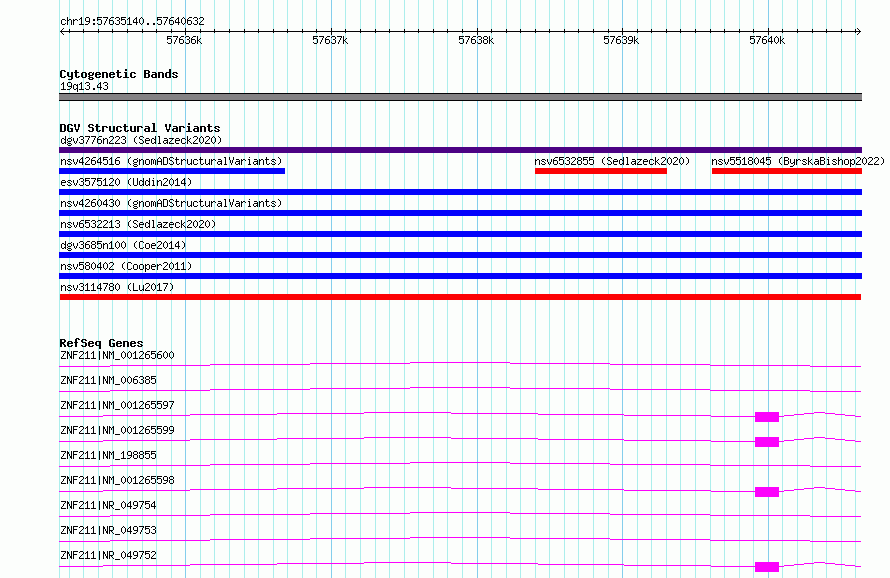Click the dgv3685n100 (Coe2014) label
890x578 pixels.
(123, 245)
